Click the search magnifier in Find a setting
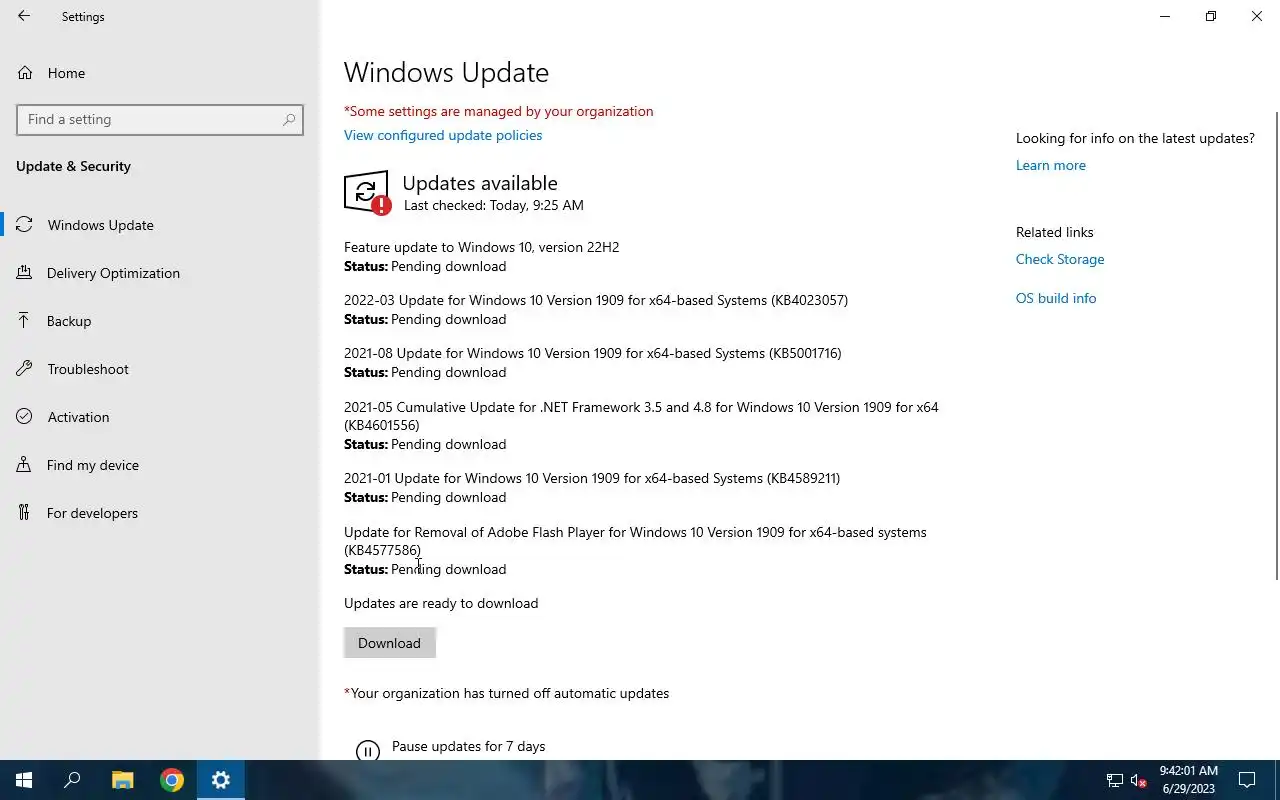 coord(289,119)
